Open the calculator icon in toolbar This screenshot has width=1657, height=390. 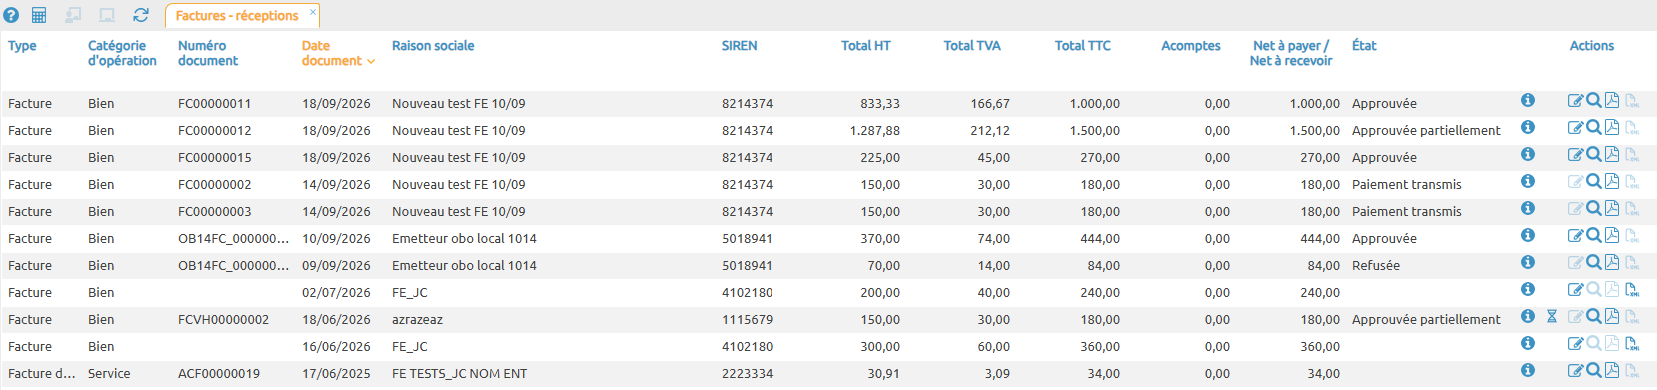pos(39,15)
